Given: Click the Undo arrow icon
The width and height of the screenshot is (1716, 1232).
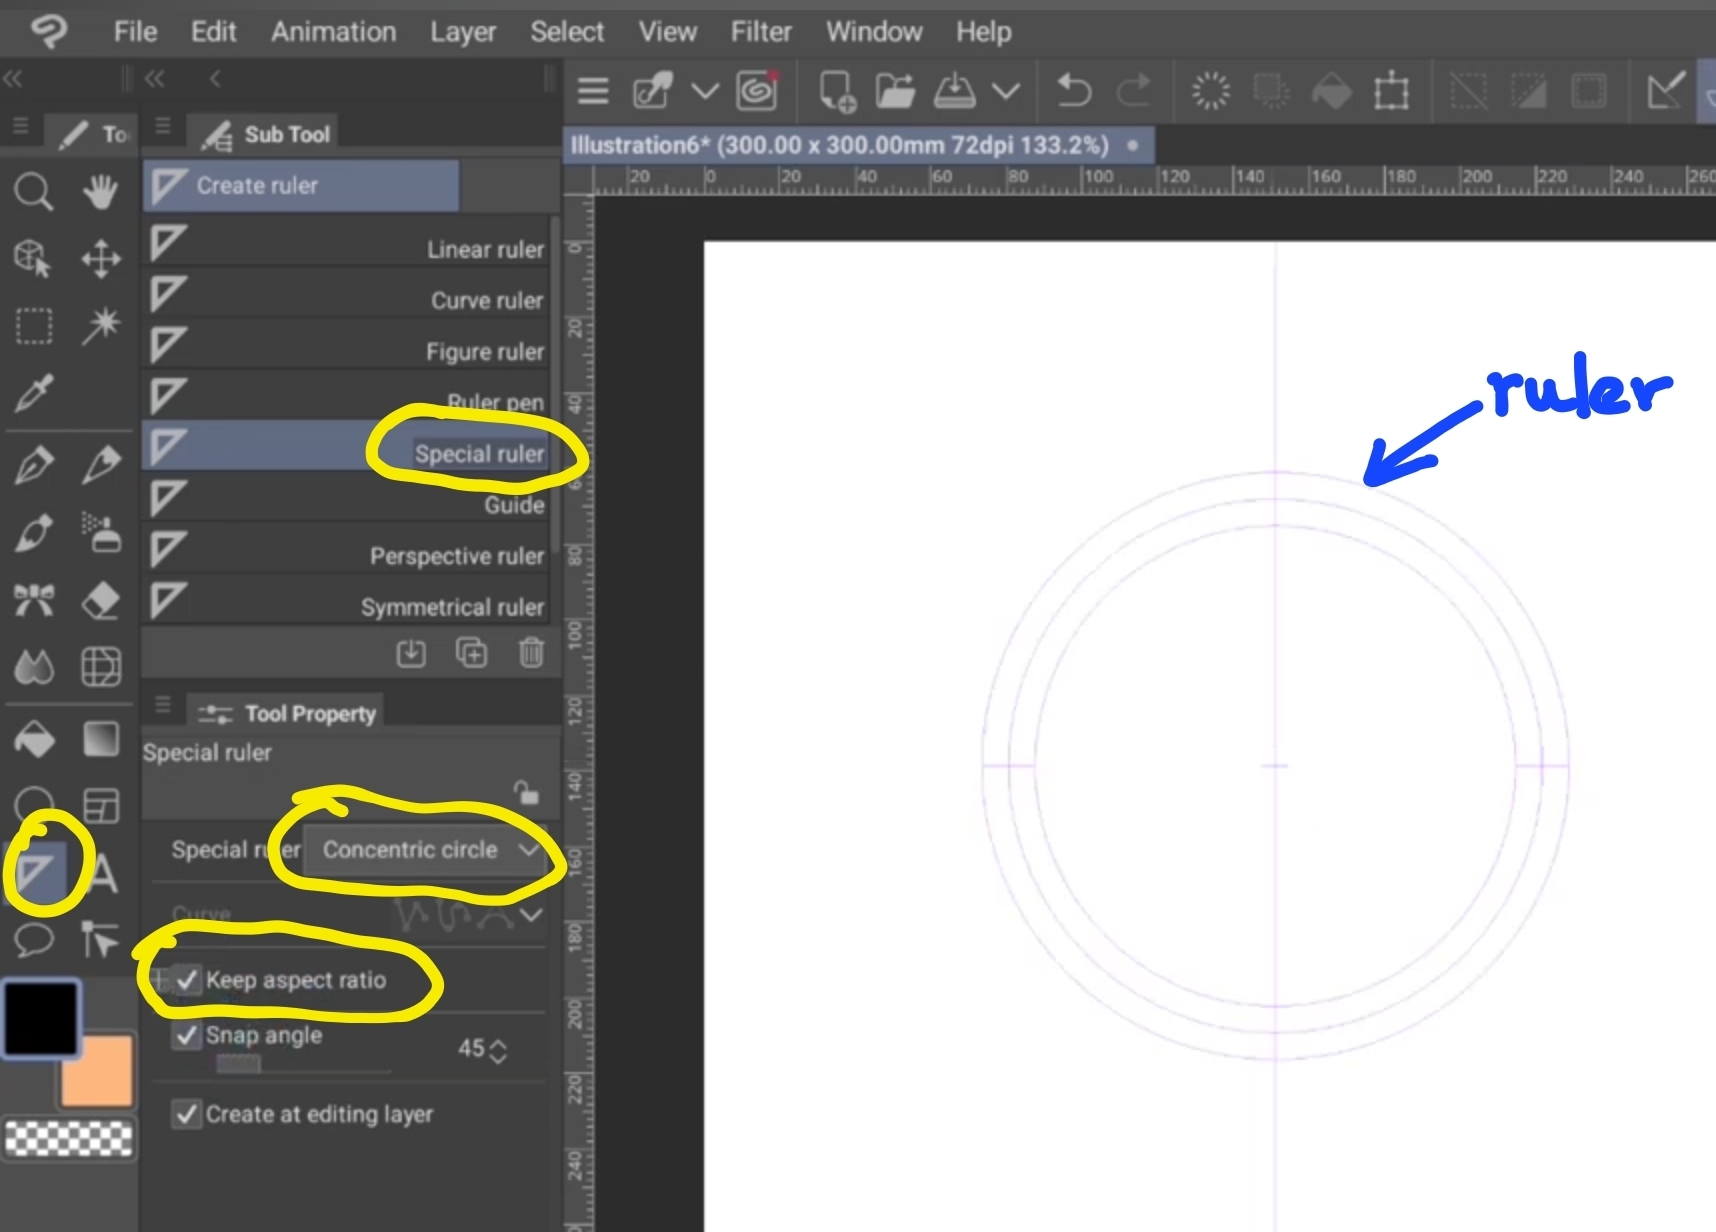Looking at the screenshot, I should (x=1074, y=92).
